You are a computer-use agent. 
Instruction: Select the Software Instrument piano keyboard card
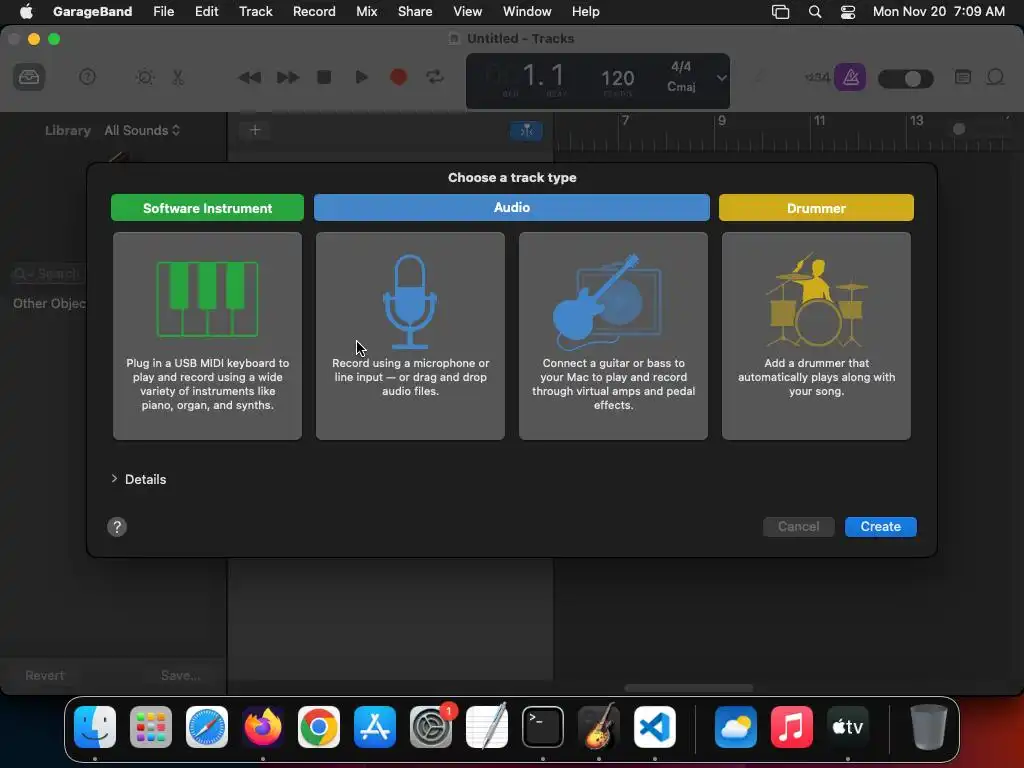[207, 336]
